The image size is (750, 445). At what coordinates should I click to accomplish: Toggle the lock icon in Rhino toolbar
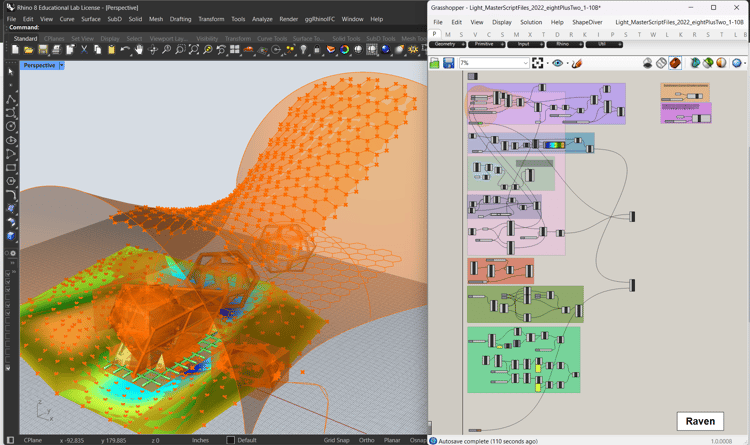point(317,50)
